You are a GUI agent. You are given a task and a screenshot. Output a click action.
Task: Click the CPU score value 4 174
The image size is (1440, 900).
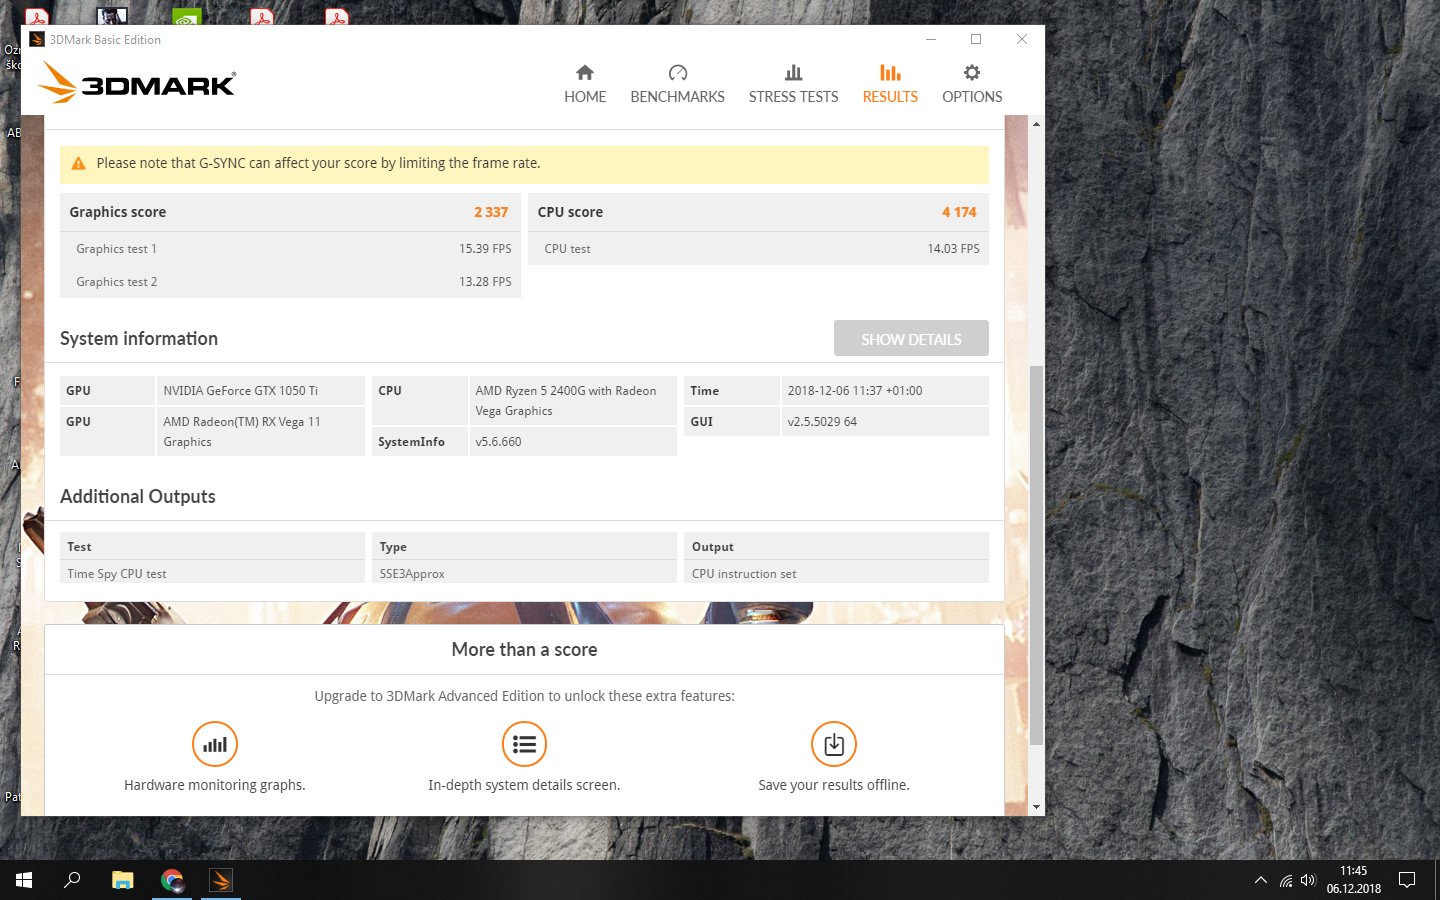pyautogui.click(x=959, y=212)
